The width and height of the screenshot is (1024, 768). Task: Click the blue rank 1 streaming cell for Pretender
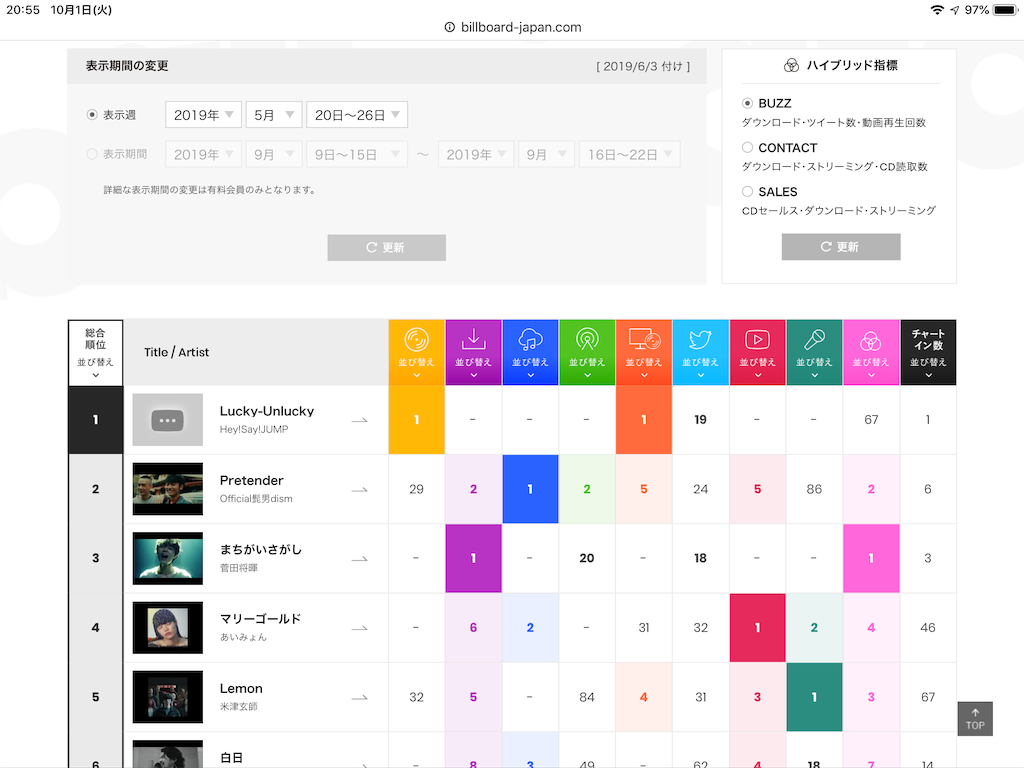point(530,489)
